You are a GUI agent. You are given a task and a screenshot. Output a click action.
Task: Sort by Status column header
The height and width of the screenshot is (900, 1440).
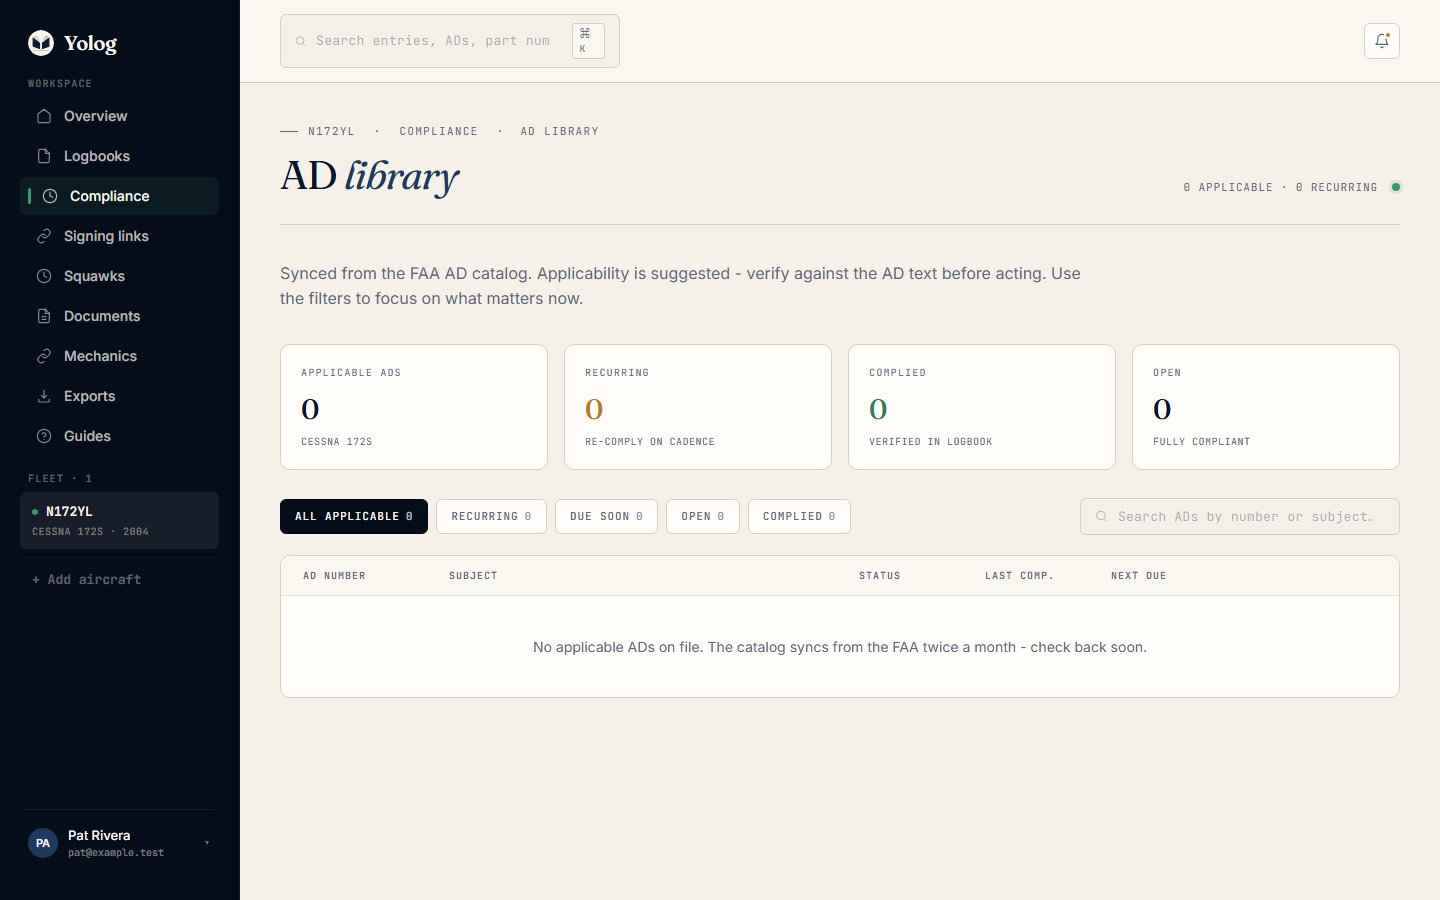click(880, 576)
